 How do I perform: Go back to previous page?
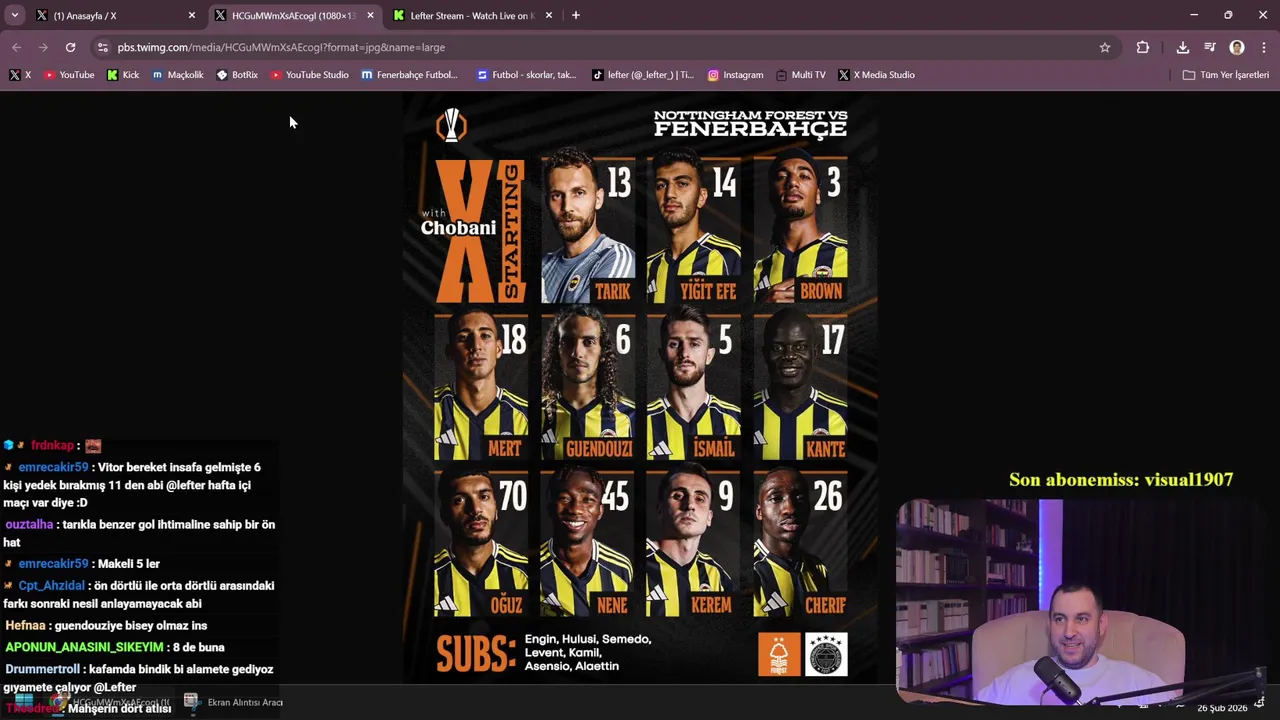(16, 47)
